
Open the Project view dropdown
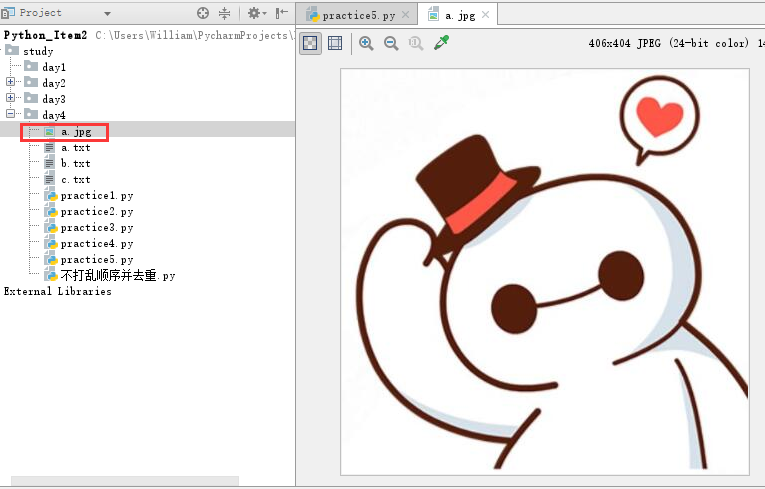107,14
